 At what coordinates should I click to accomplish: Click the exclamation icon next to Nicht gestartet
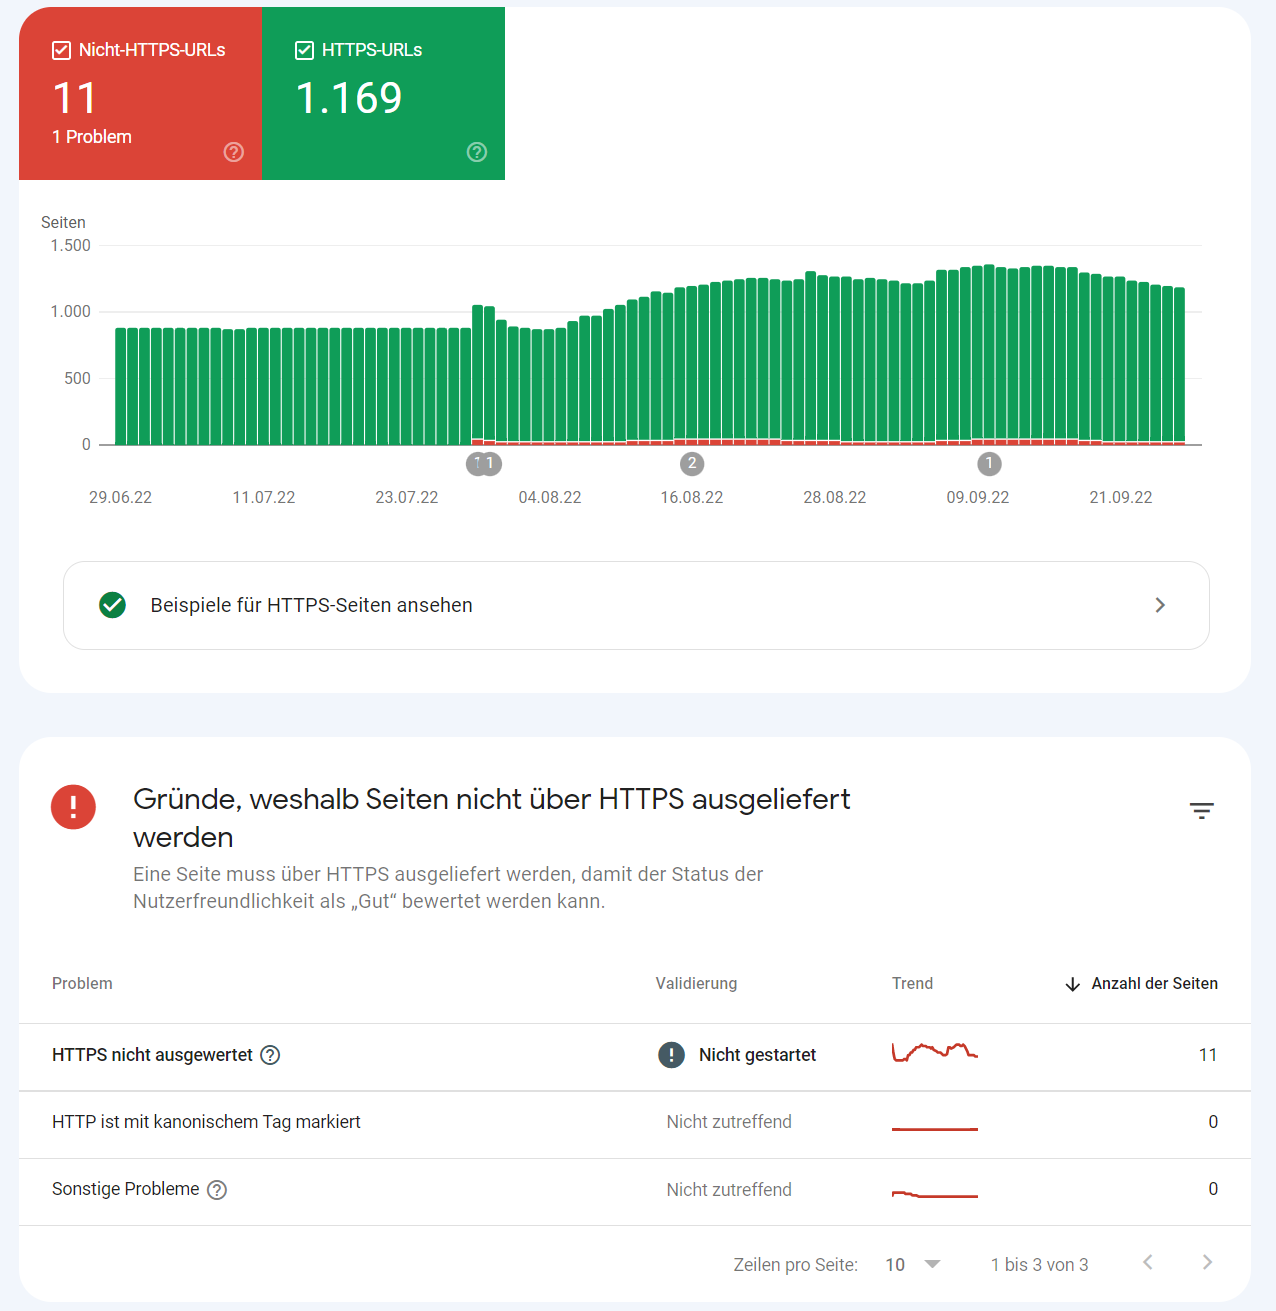pos(671,1055)
